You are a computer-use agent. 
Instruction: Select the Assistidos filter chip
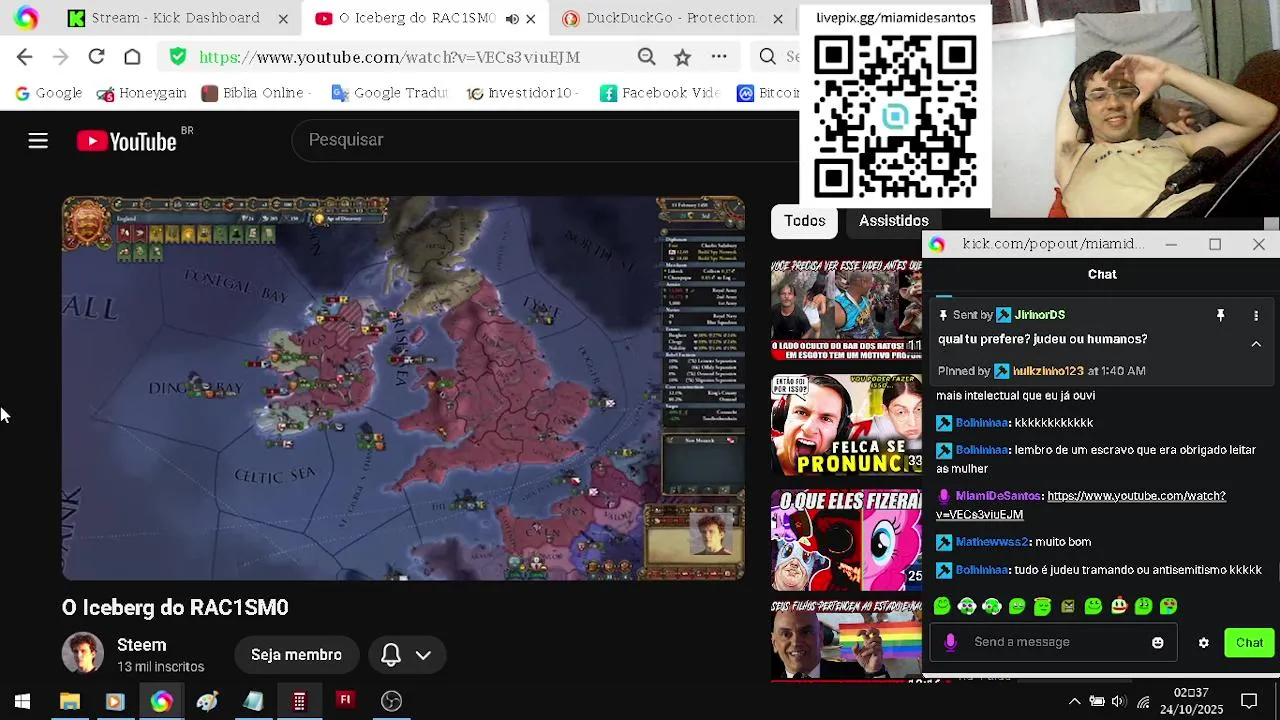894,221
